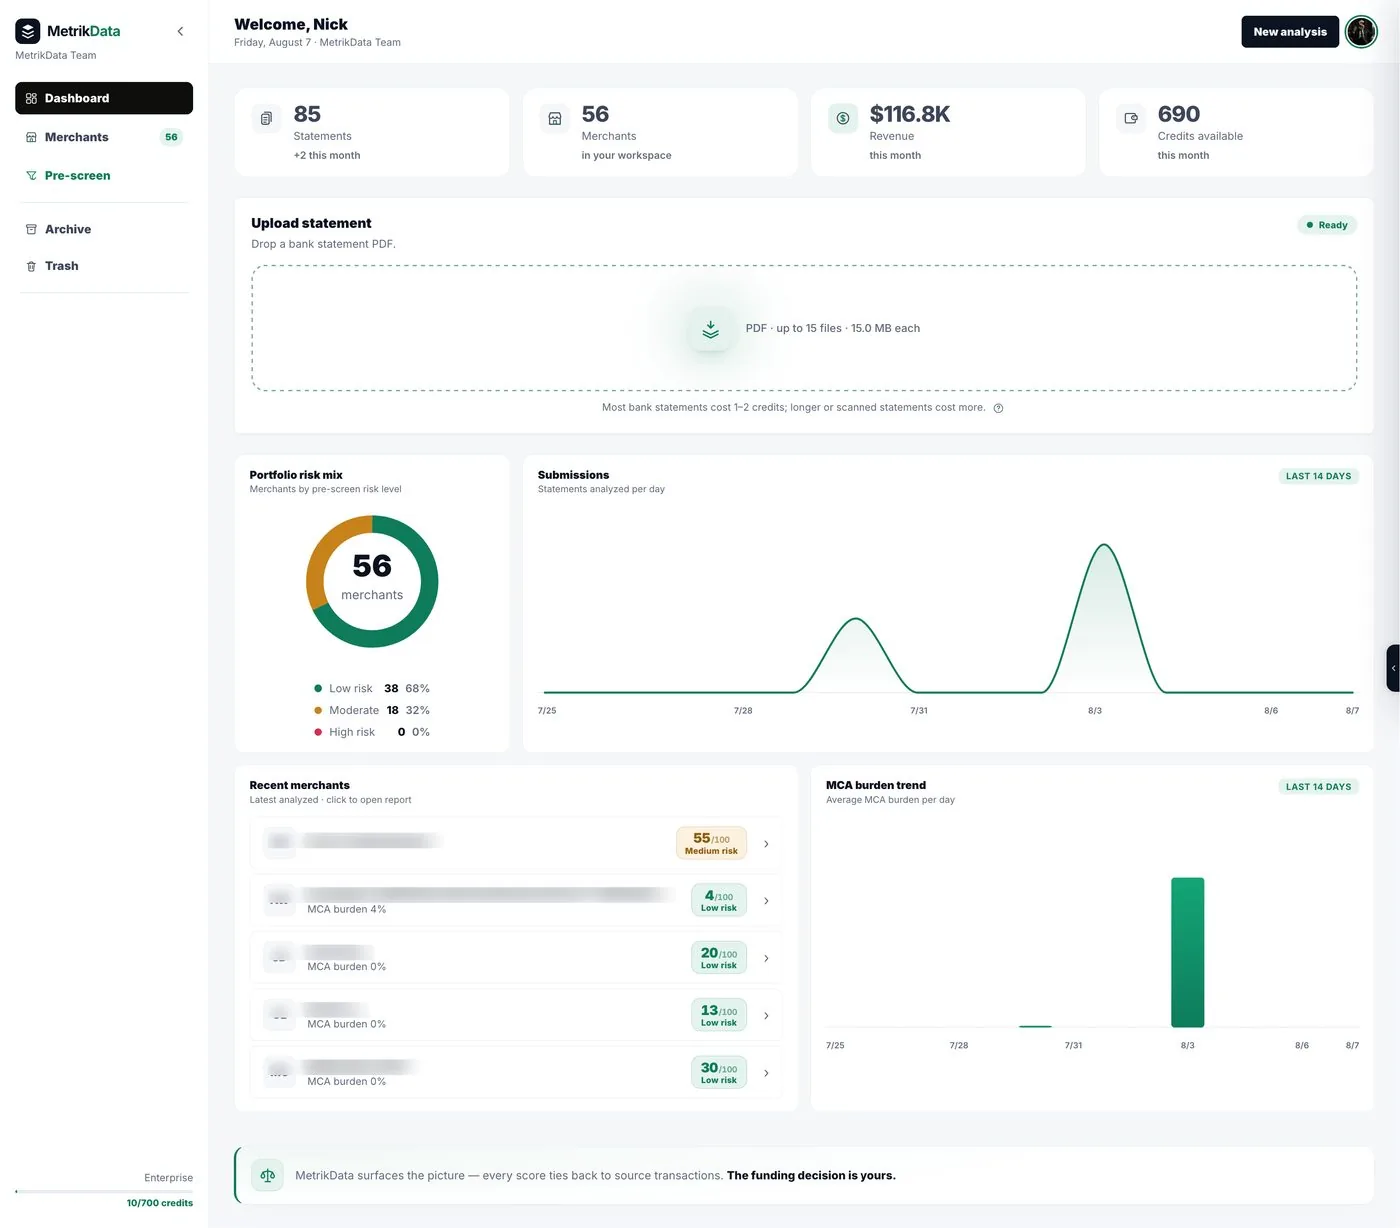Viewport: 1400px width, 1228px height.
Task: Click the 8/3 MCA burden bar
Action: pyautogui.click(x=1187, y=952)
